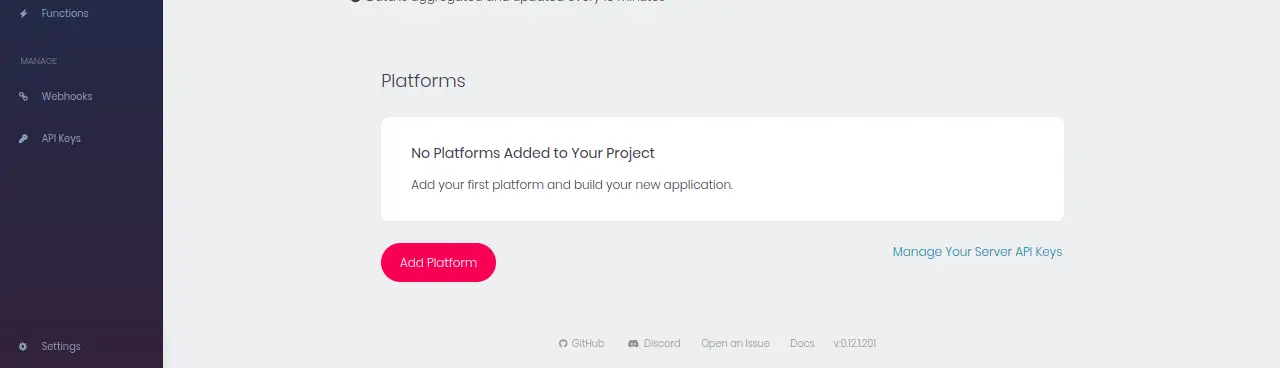Go to the Webhooks sidebar label

[67, 97]
